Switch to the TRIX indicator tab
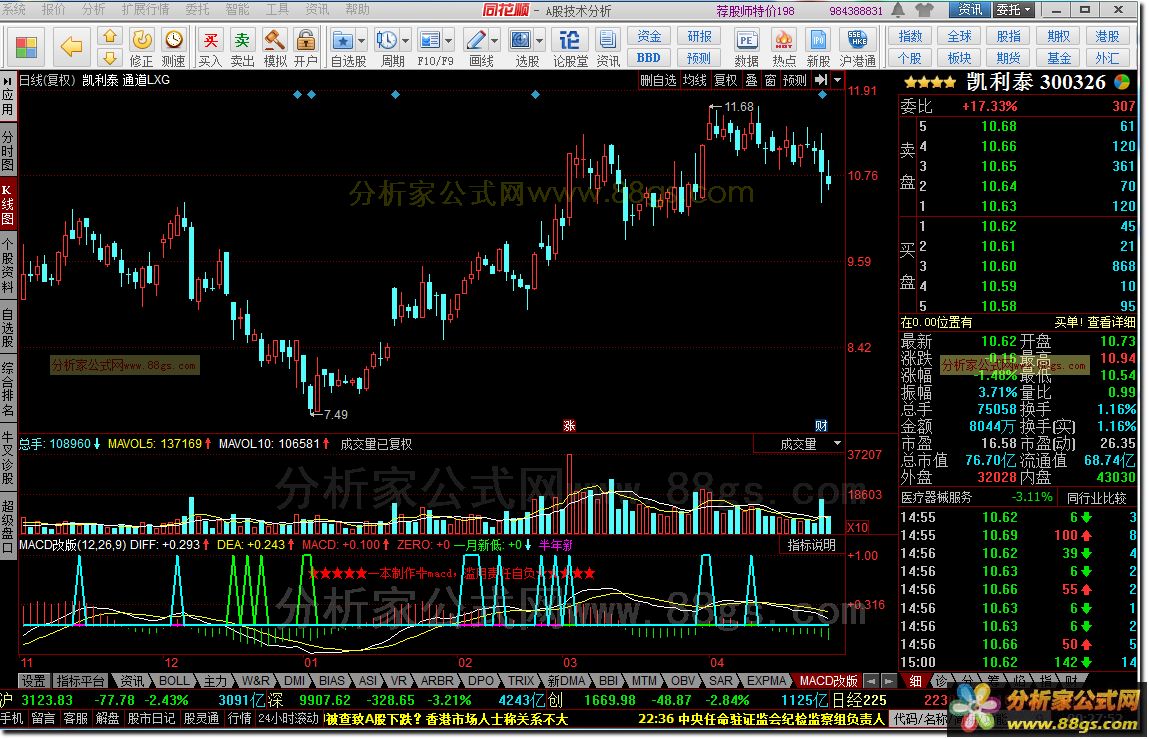This screenshot has height=739, width=1149. (522, 681)
